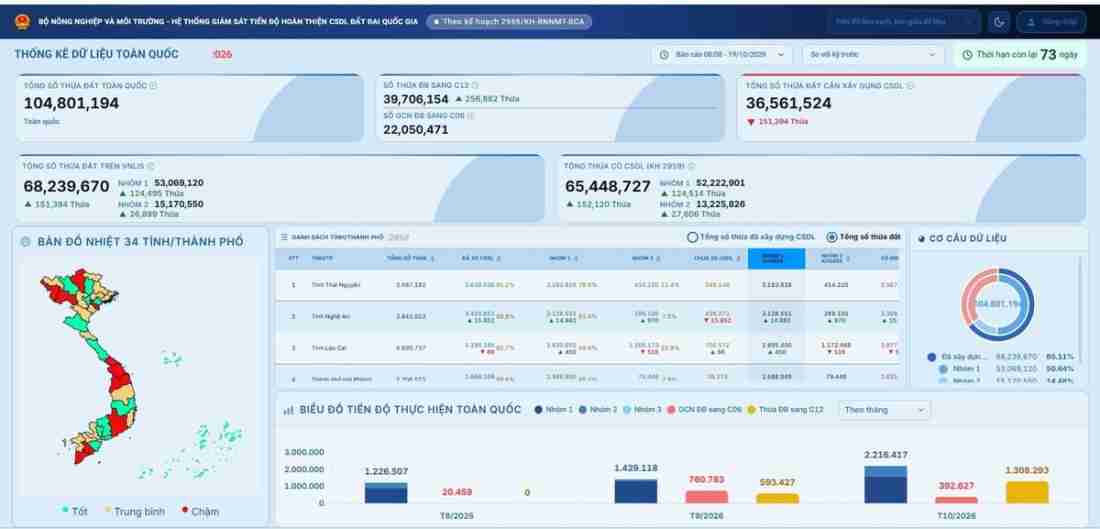The image size is (1100, 529).
Task: Open the report date range dropdown
Action: coord(722,54)
